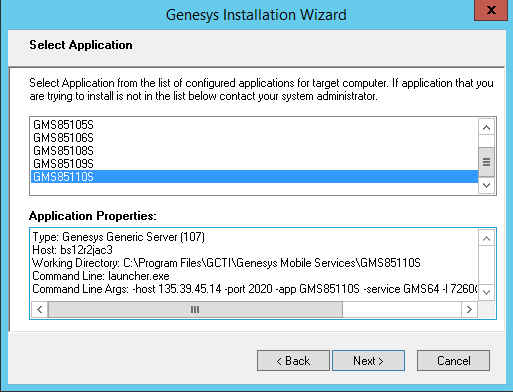Click the horizontal scrollbar thumb in Application Properties

coord(195,309)
